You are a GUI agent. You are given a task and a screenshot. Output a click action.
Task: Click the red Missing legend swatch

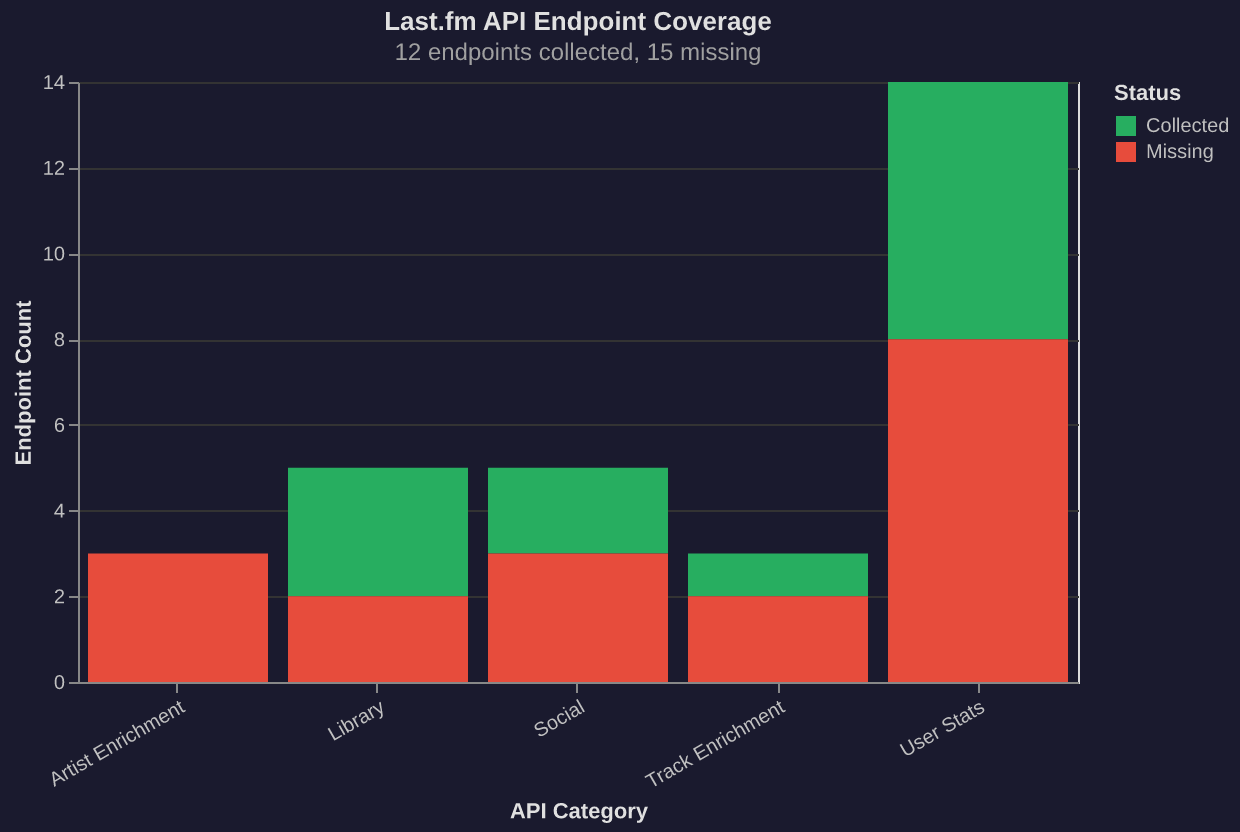click(1125, 151)
